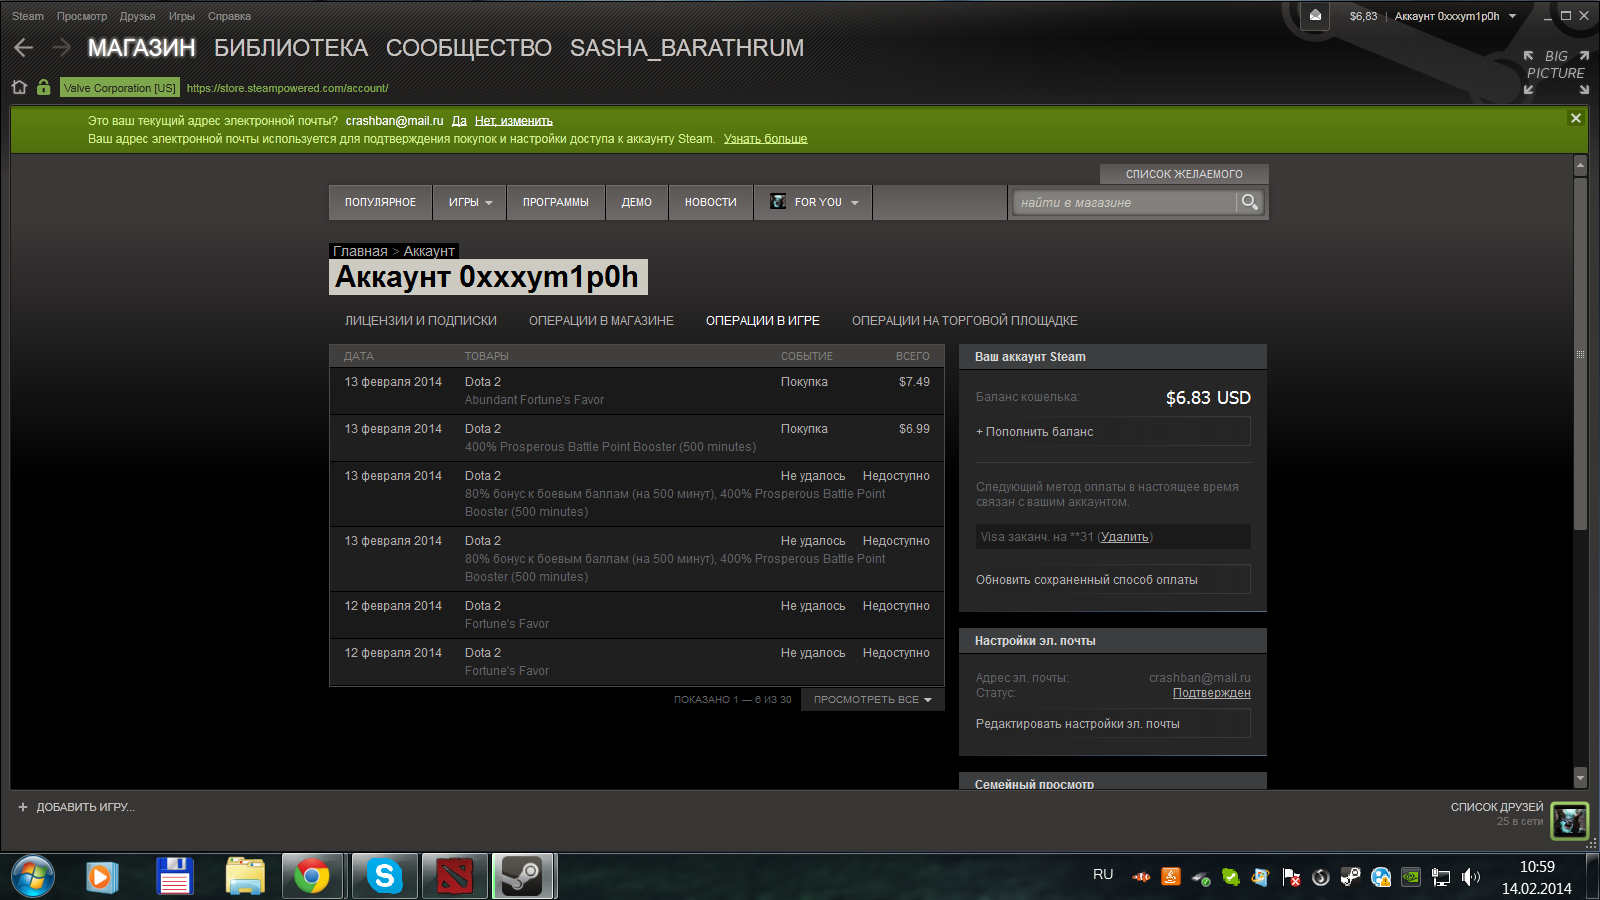
Task: Click Обновить сохраненный способ оплаты
Action: (x=1113, y=580)
